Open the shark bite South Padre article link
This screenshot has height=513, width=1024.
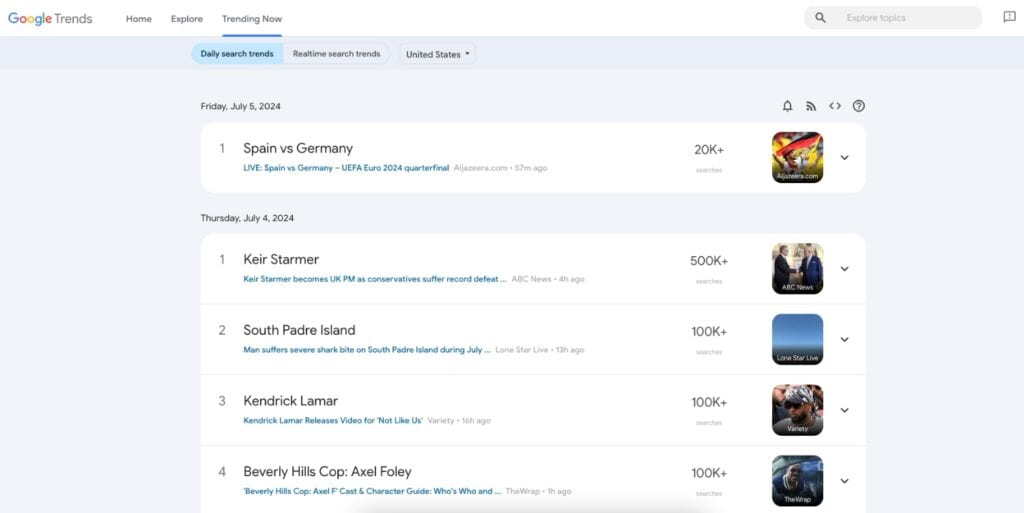coord(367,350)
